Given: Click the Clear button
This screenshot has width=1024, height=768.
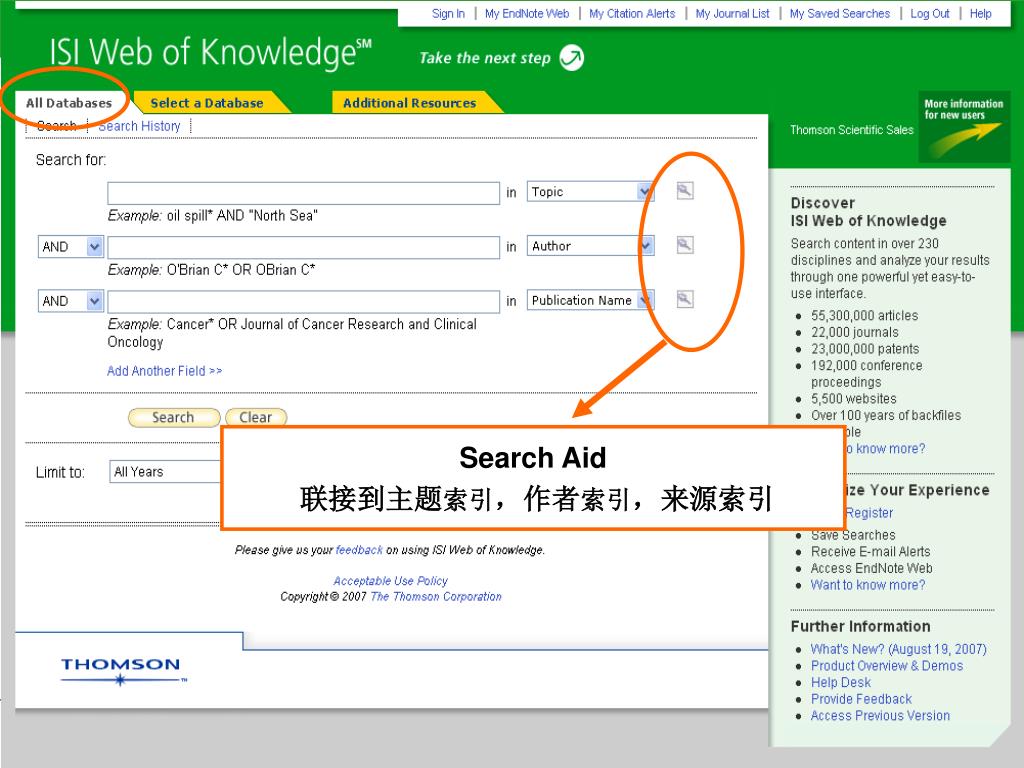Looking at the screenshot, I should tap(256, 417).
